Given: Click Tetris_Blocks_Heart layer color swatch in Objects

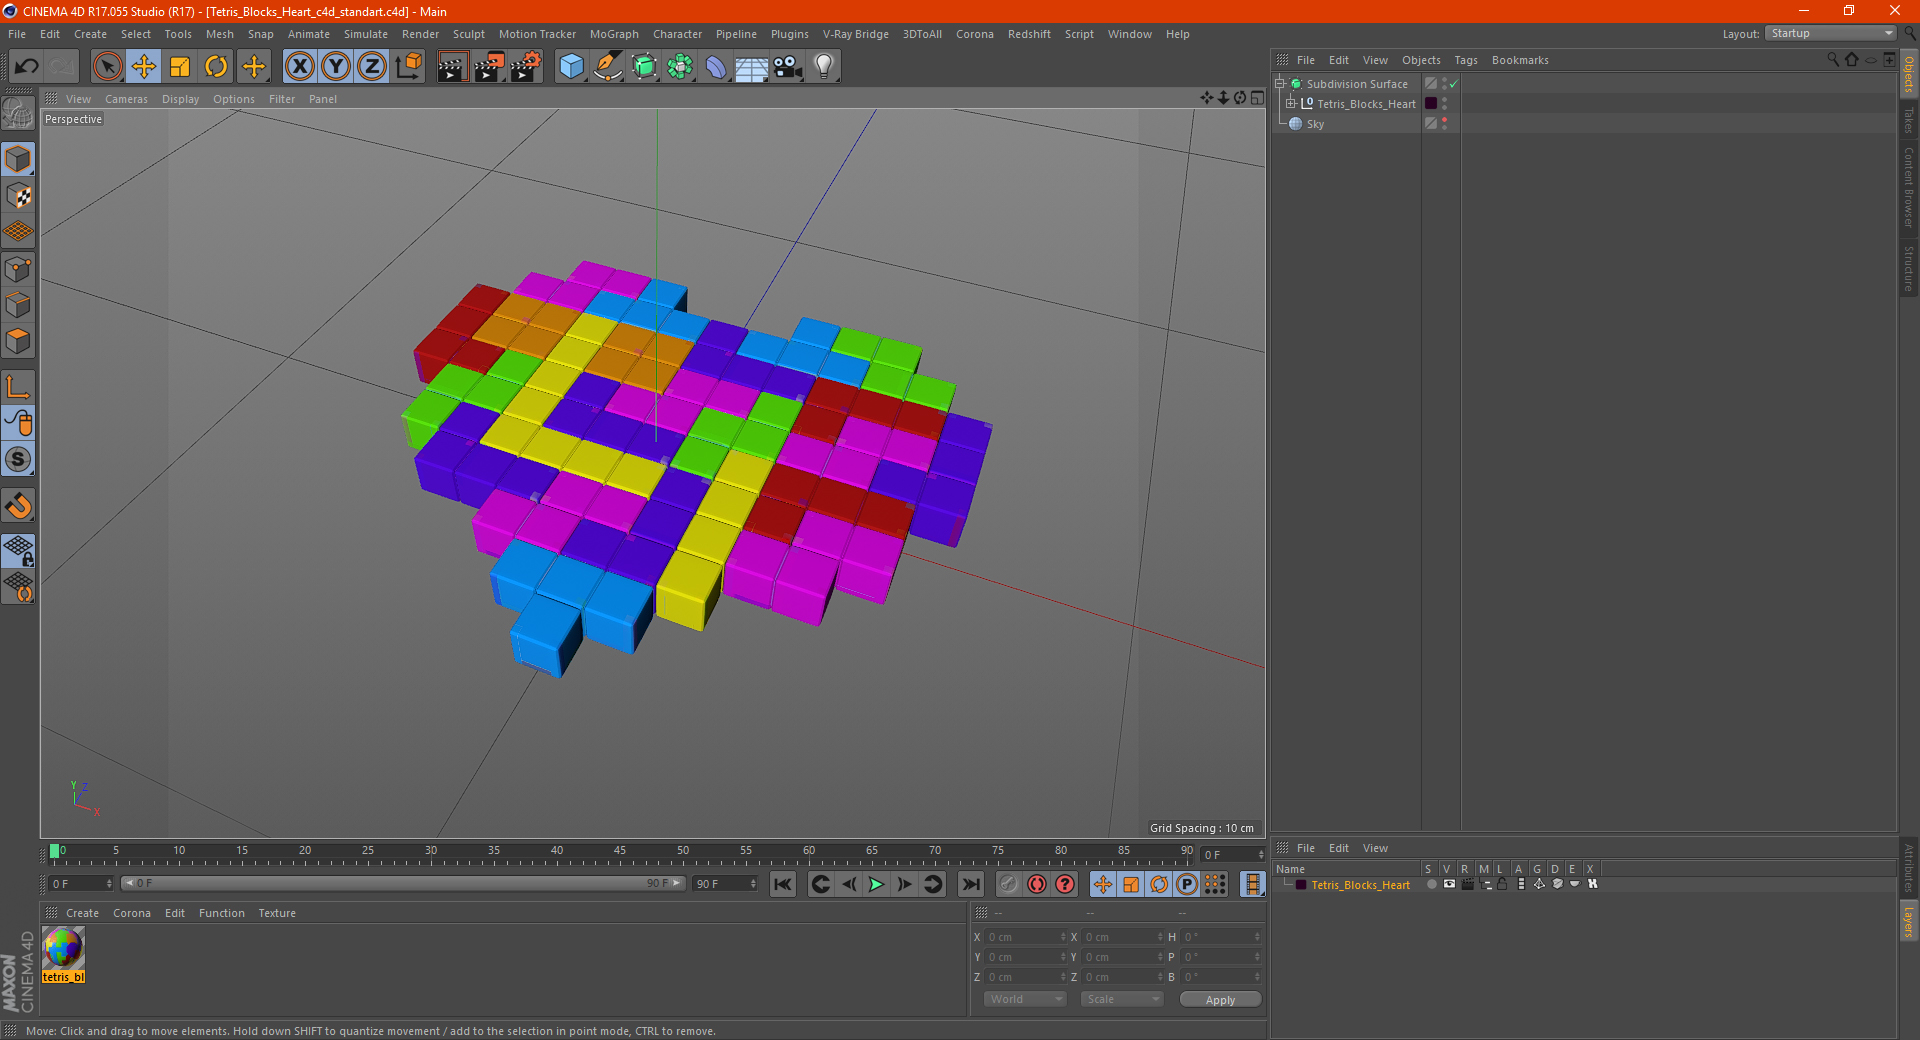Looking at the screenshot, I should tap(1431, 104).
